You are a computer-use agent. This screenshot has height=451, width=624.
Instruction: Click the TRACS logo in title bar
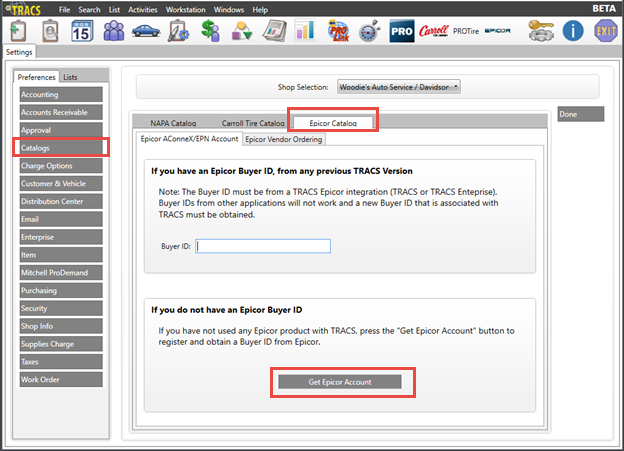[23, 9]
